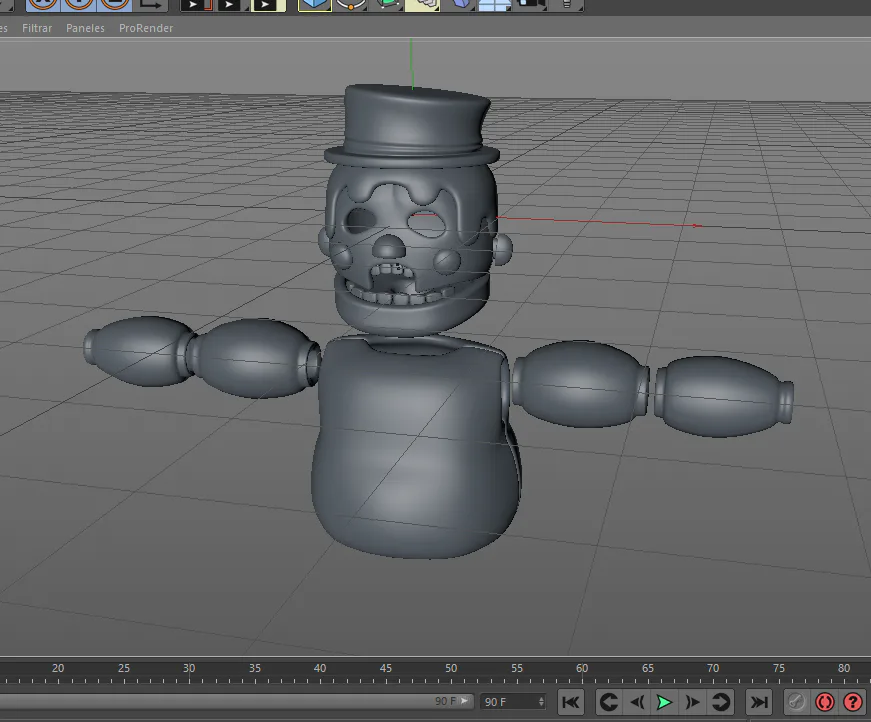Select the model's nose
This screenshot has height=722, width=871.
[388, 247]
